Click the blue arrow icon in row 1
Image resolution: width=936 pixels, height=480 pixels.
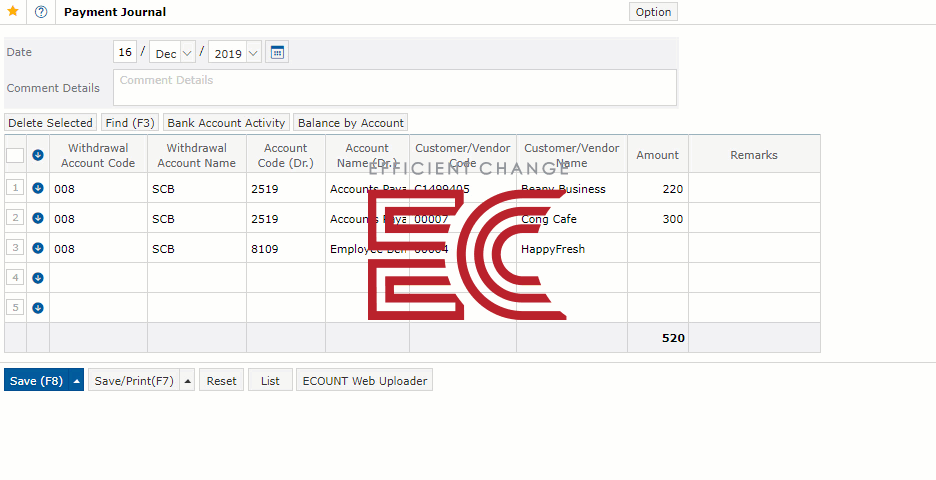(x=38, y=188)
